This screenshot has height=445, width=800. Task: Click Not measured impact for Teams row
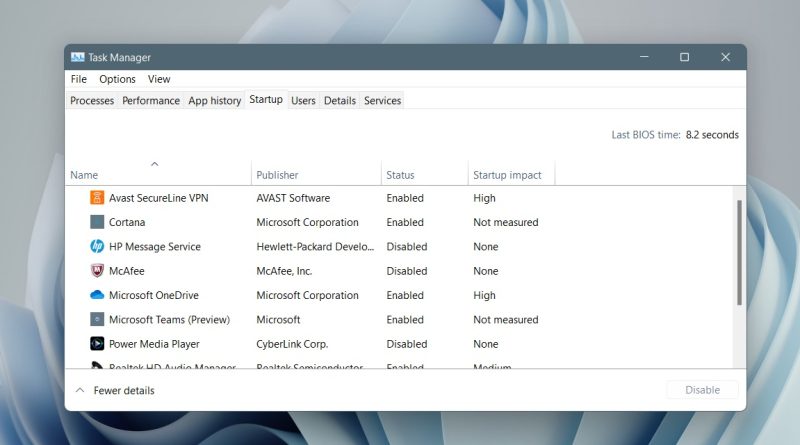pos(506,320)
